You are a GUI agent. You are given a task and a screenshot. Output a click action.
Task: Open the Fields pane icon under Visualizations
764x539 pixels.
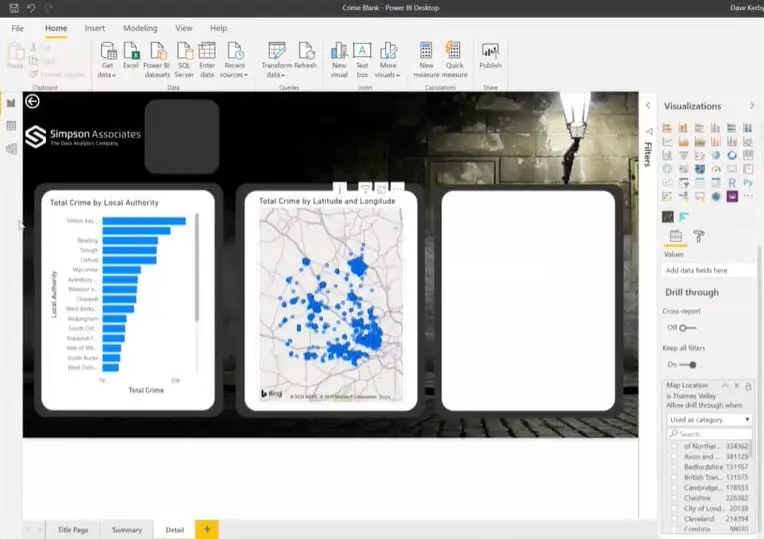[x=675, y=237]
